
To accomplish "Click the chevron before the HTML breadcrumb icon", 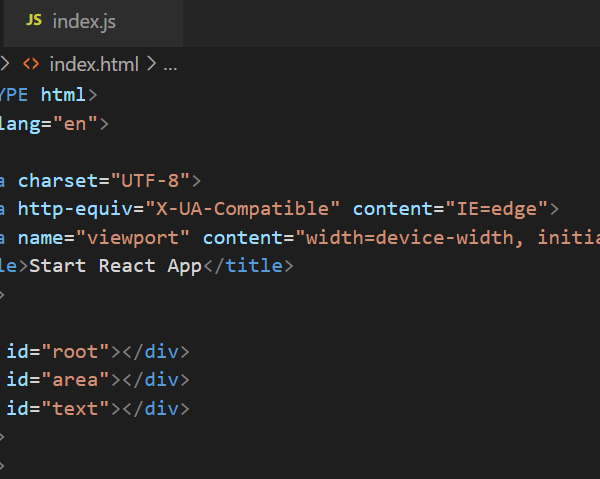I will click(5, 65).
